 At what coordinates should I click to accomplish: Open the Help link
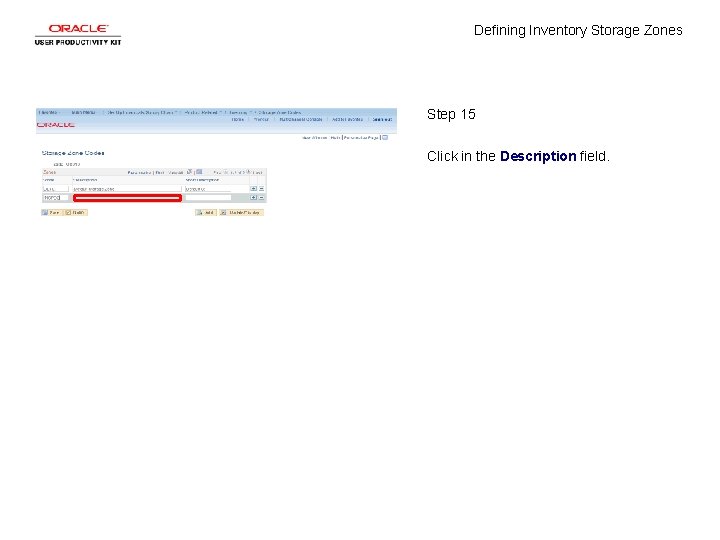(x=335, y=138)
